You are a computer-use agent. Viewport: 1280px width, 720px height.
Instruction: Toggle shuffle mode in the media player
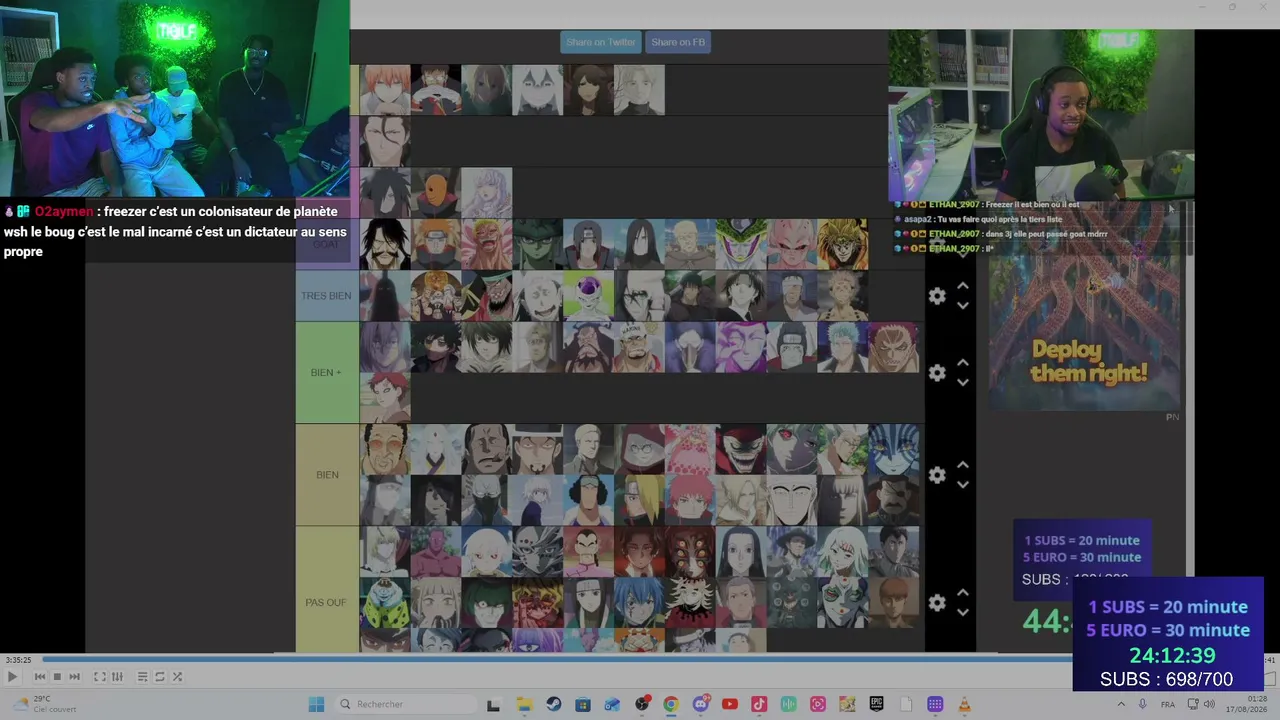177,677
